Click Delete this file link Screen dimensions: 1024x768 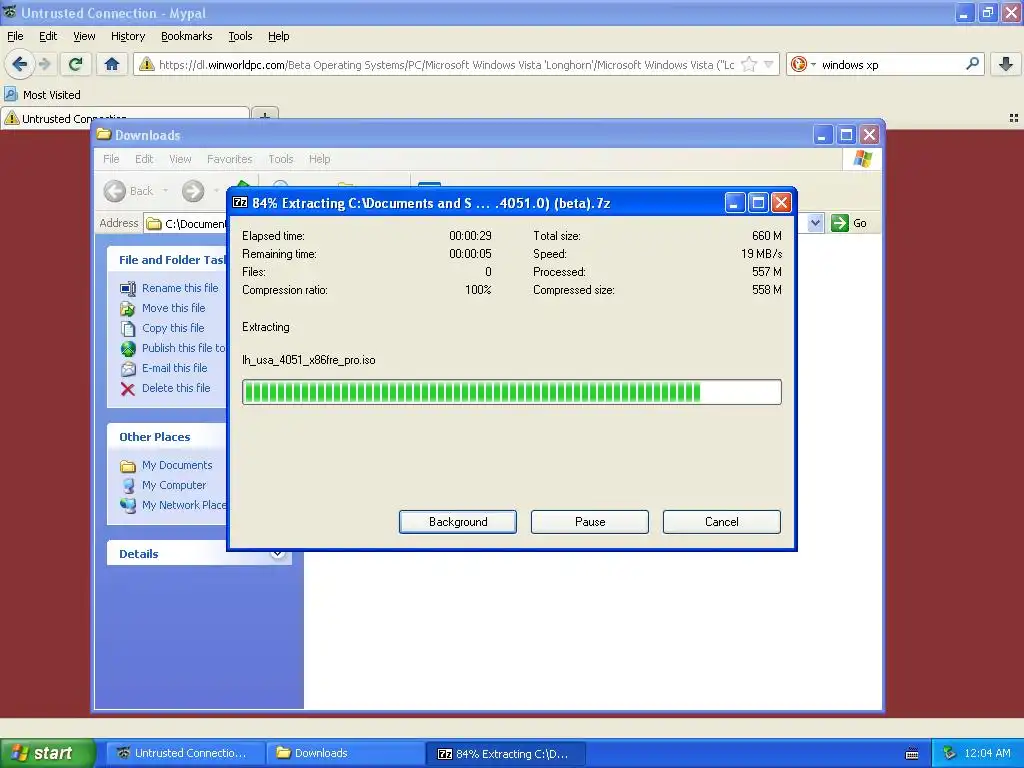tap(165, 388)
